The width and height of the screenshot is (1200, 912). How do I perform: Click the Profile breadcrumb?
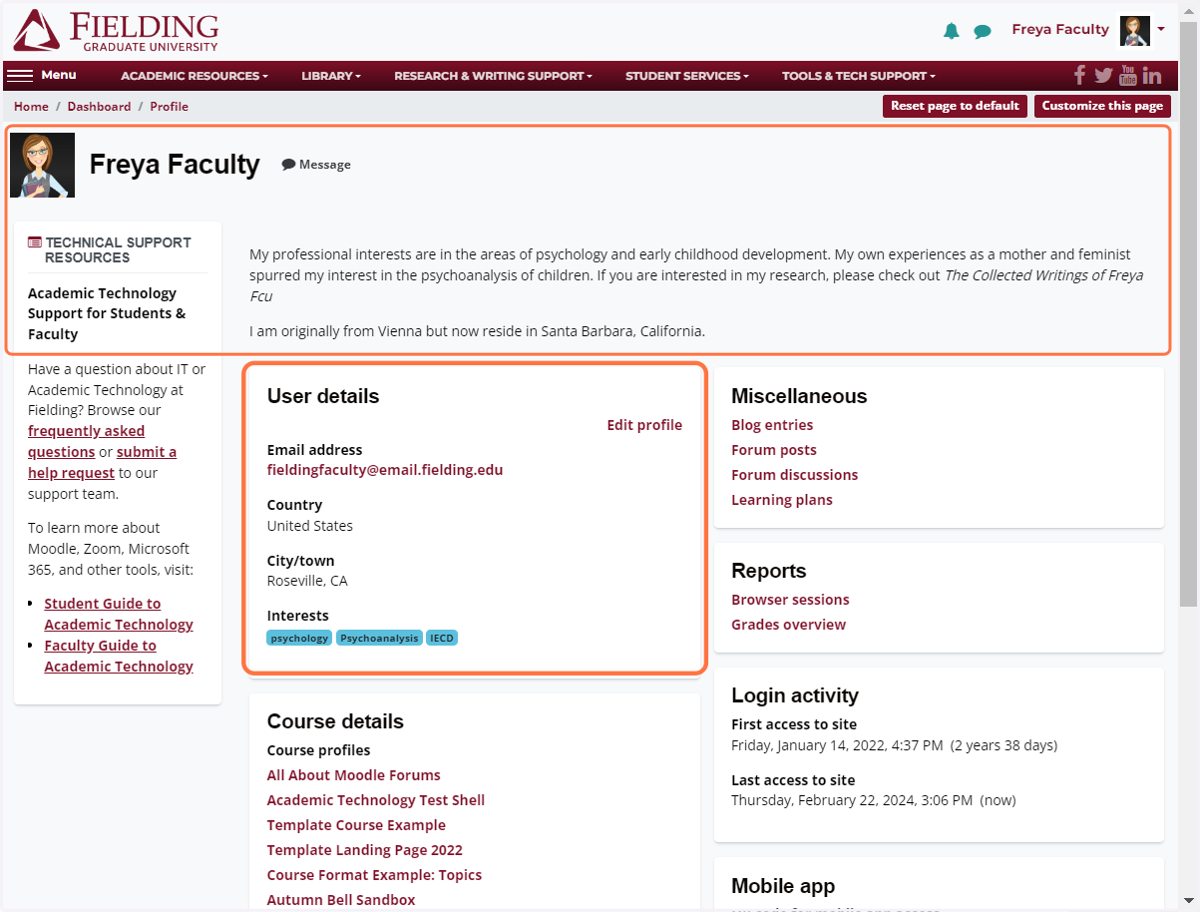click(169, 106)
